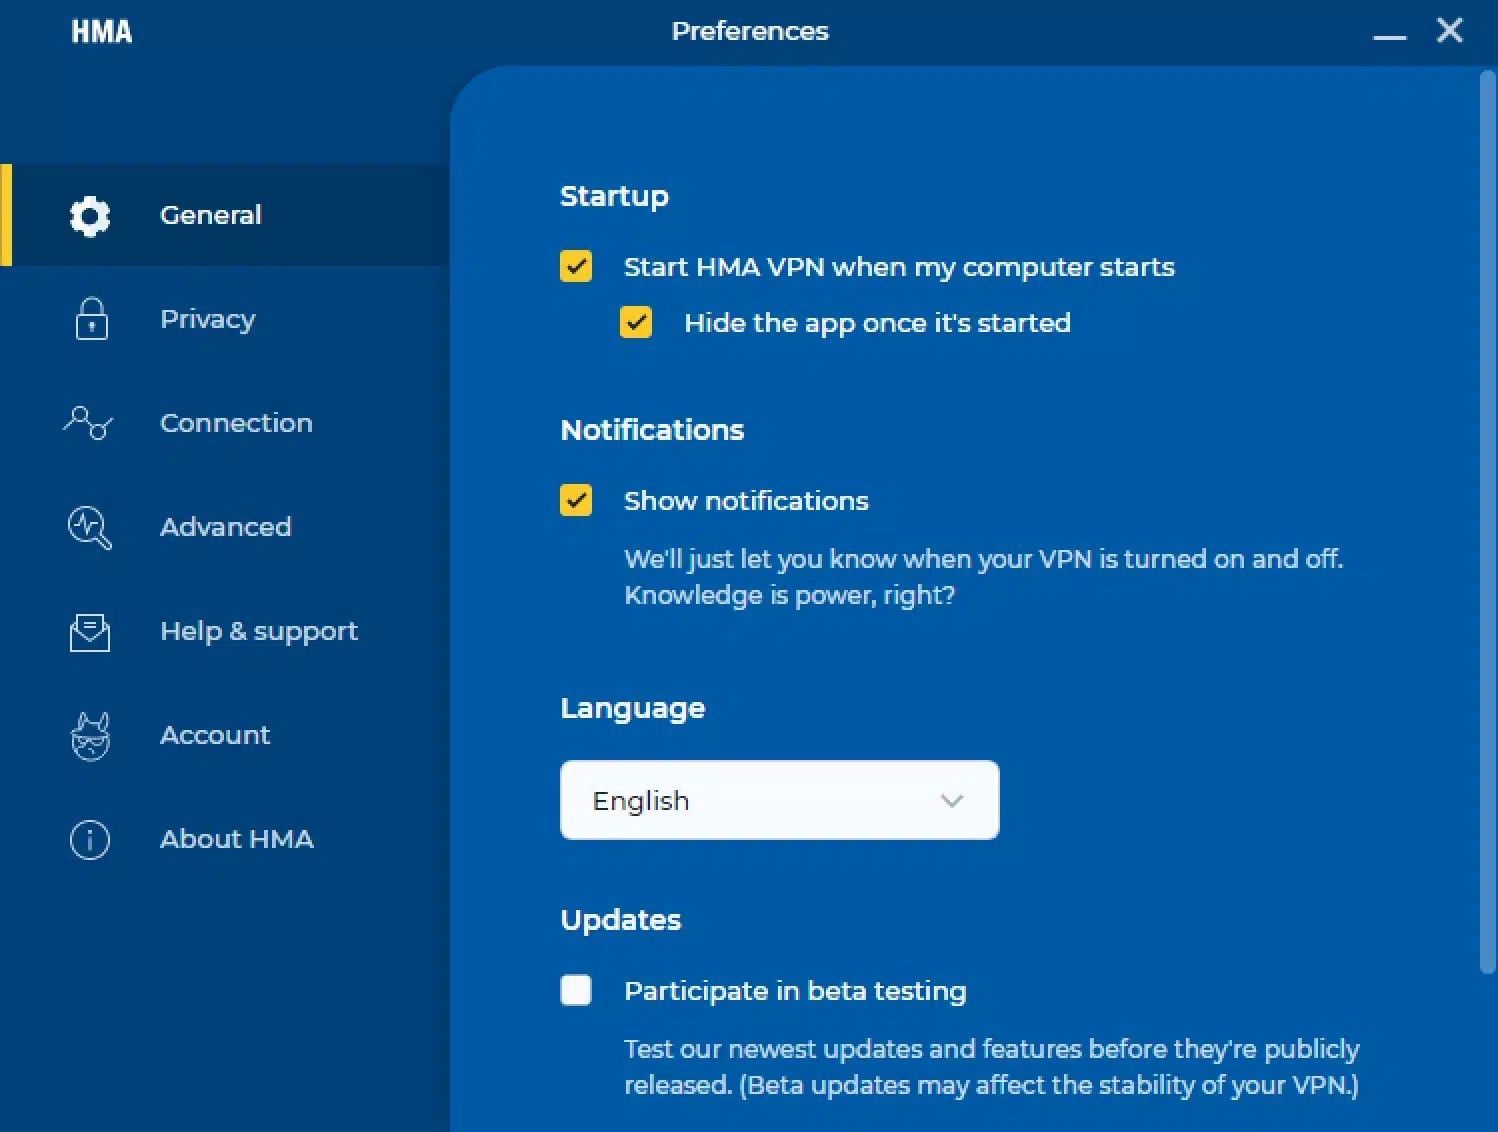
Task: Click the Account donkey mascot icon
Action: (90, 736)
